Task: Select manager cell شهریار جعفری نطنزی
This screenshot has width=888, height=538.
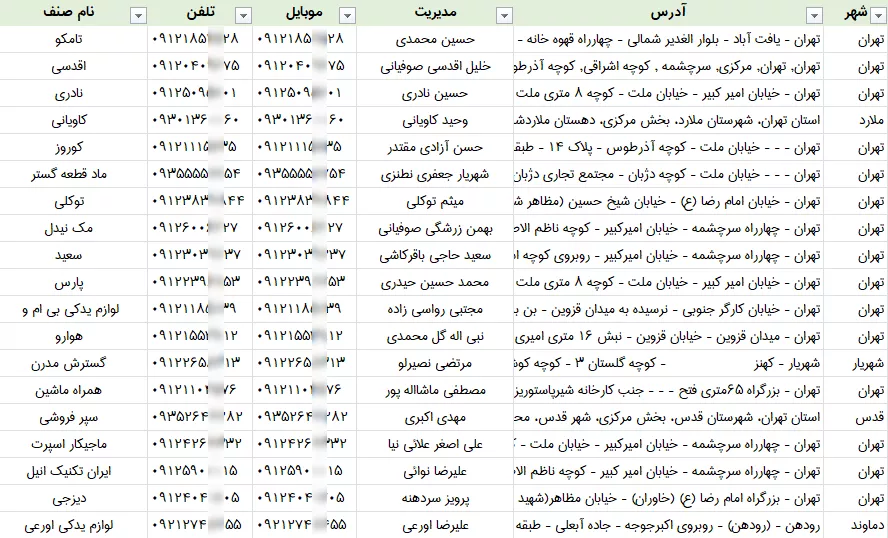Action: (435, 174)
